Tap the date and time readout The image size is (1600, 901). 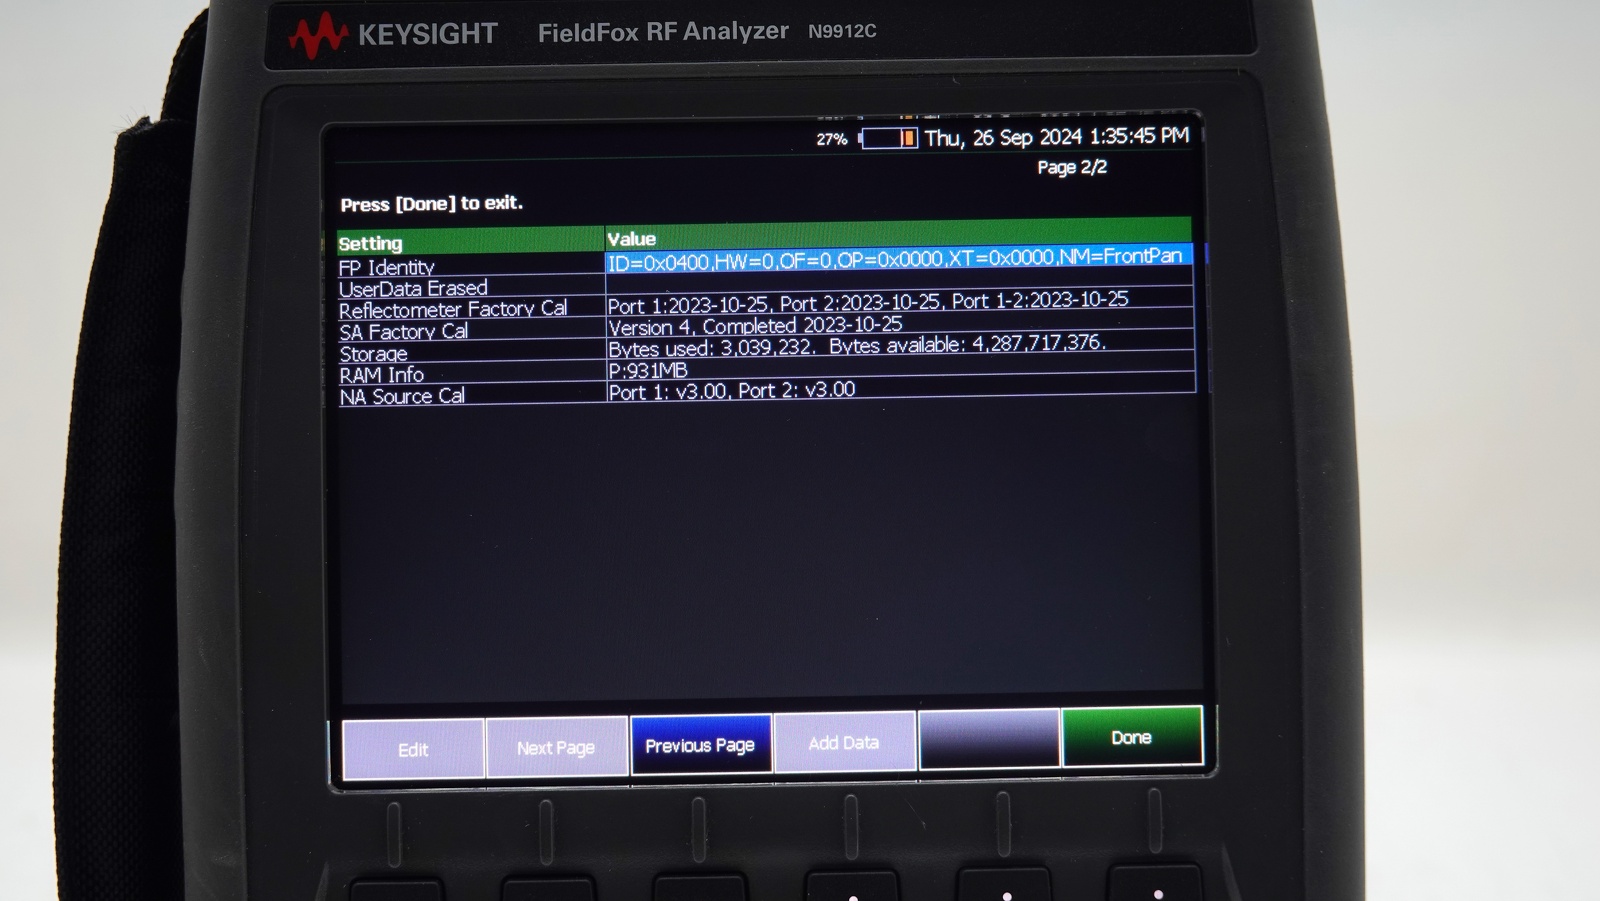1057,137
